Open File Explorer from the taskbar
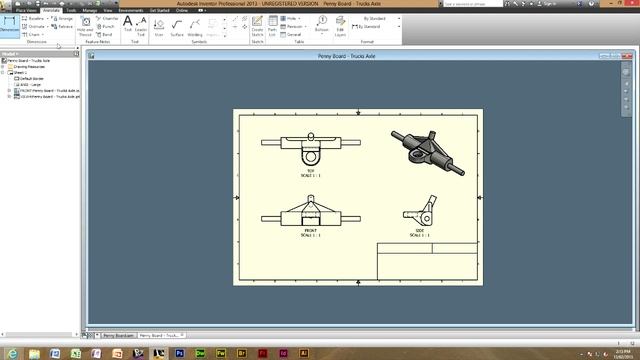The image size is (640, 360). 34,353
